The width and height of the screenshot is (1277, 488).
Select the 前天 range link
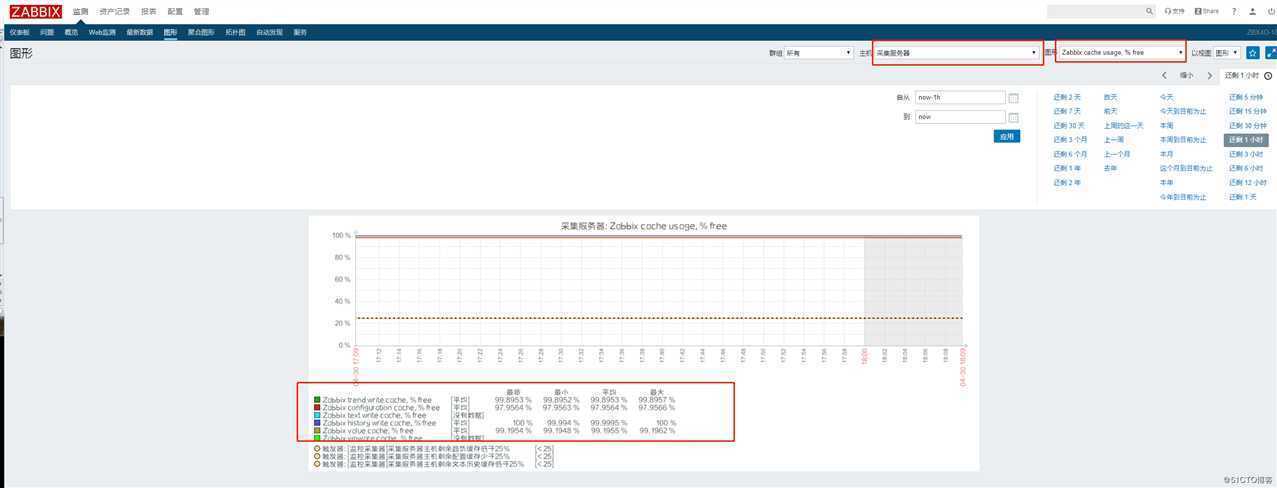(1111, 111)
